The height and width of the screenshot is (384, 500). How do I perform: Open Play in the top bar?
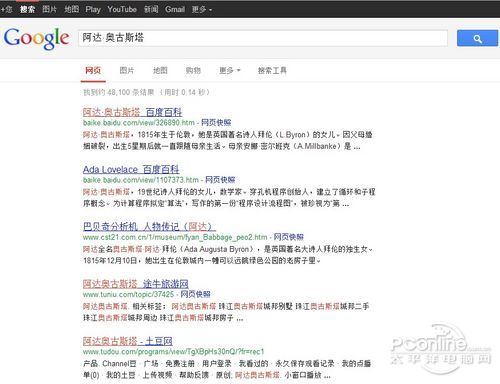coord(93,9)
